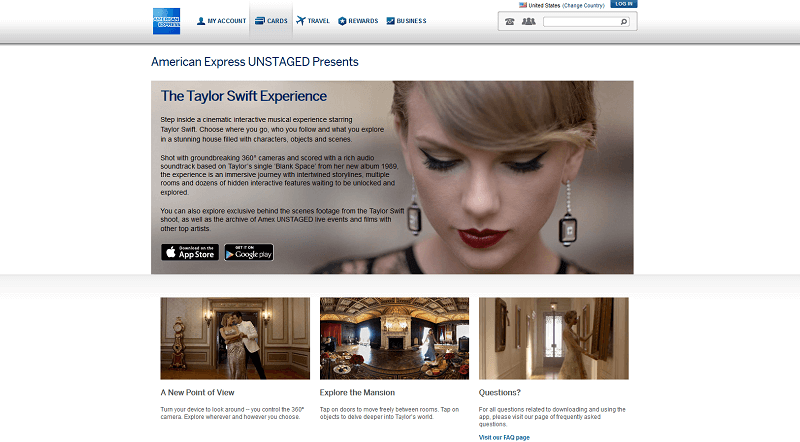Click the American Express logo
Screen dimensions: 800x442
[x=166, y=21]
